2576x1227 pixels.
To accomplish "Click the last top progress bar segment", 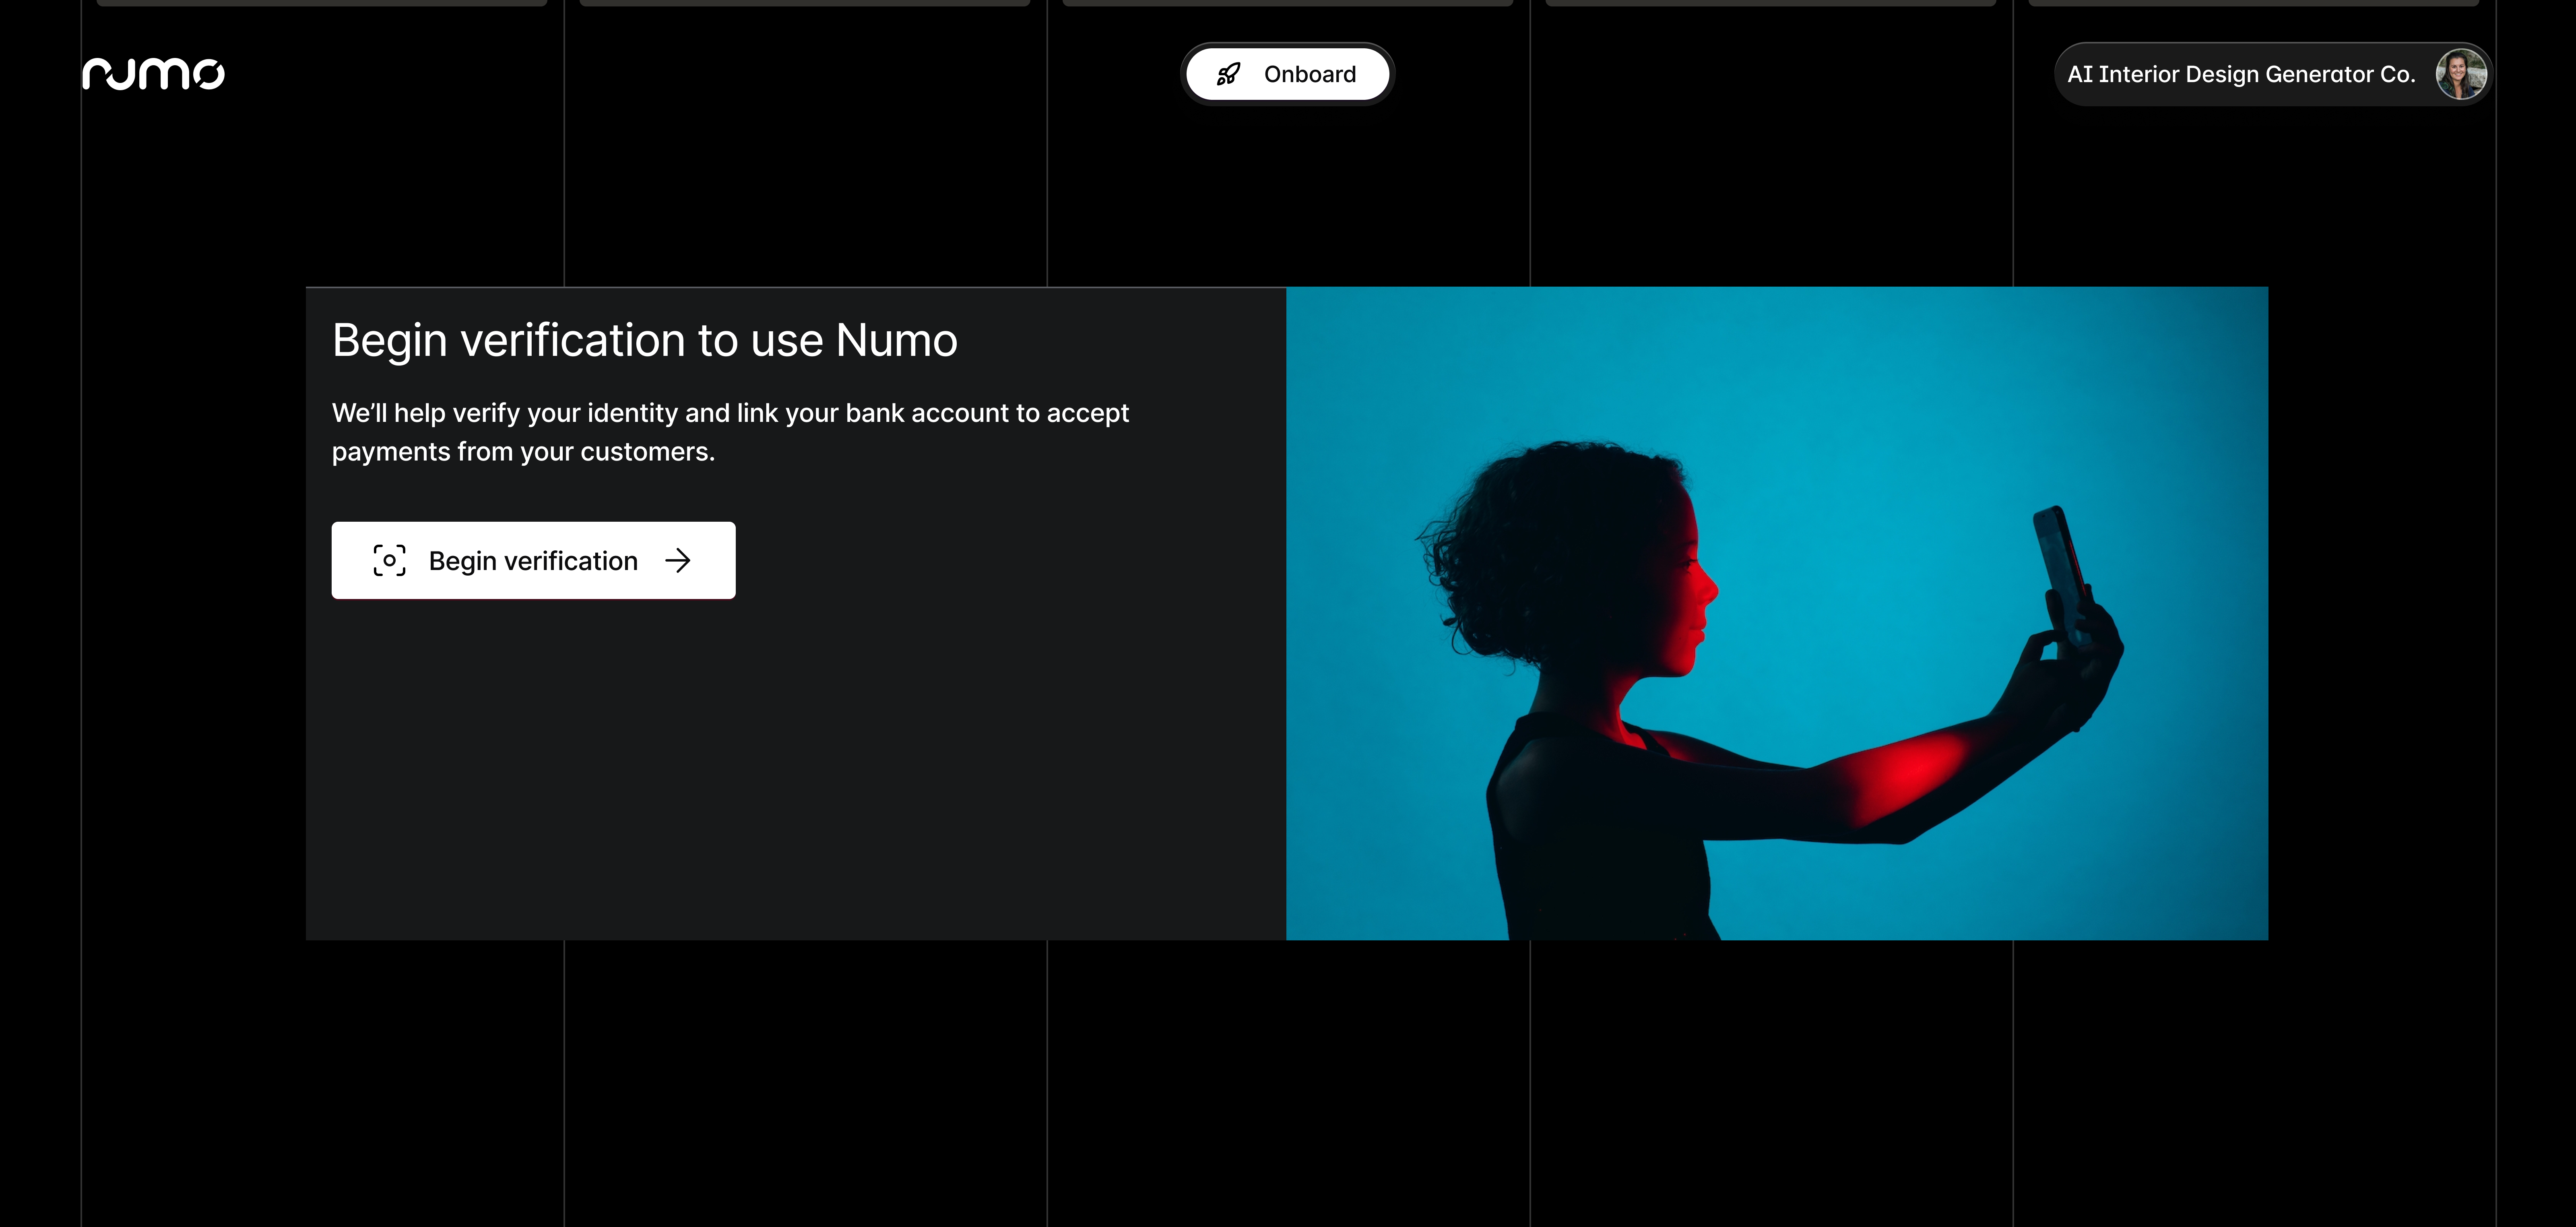I will 2253,3.
